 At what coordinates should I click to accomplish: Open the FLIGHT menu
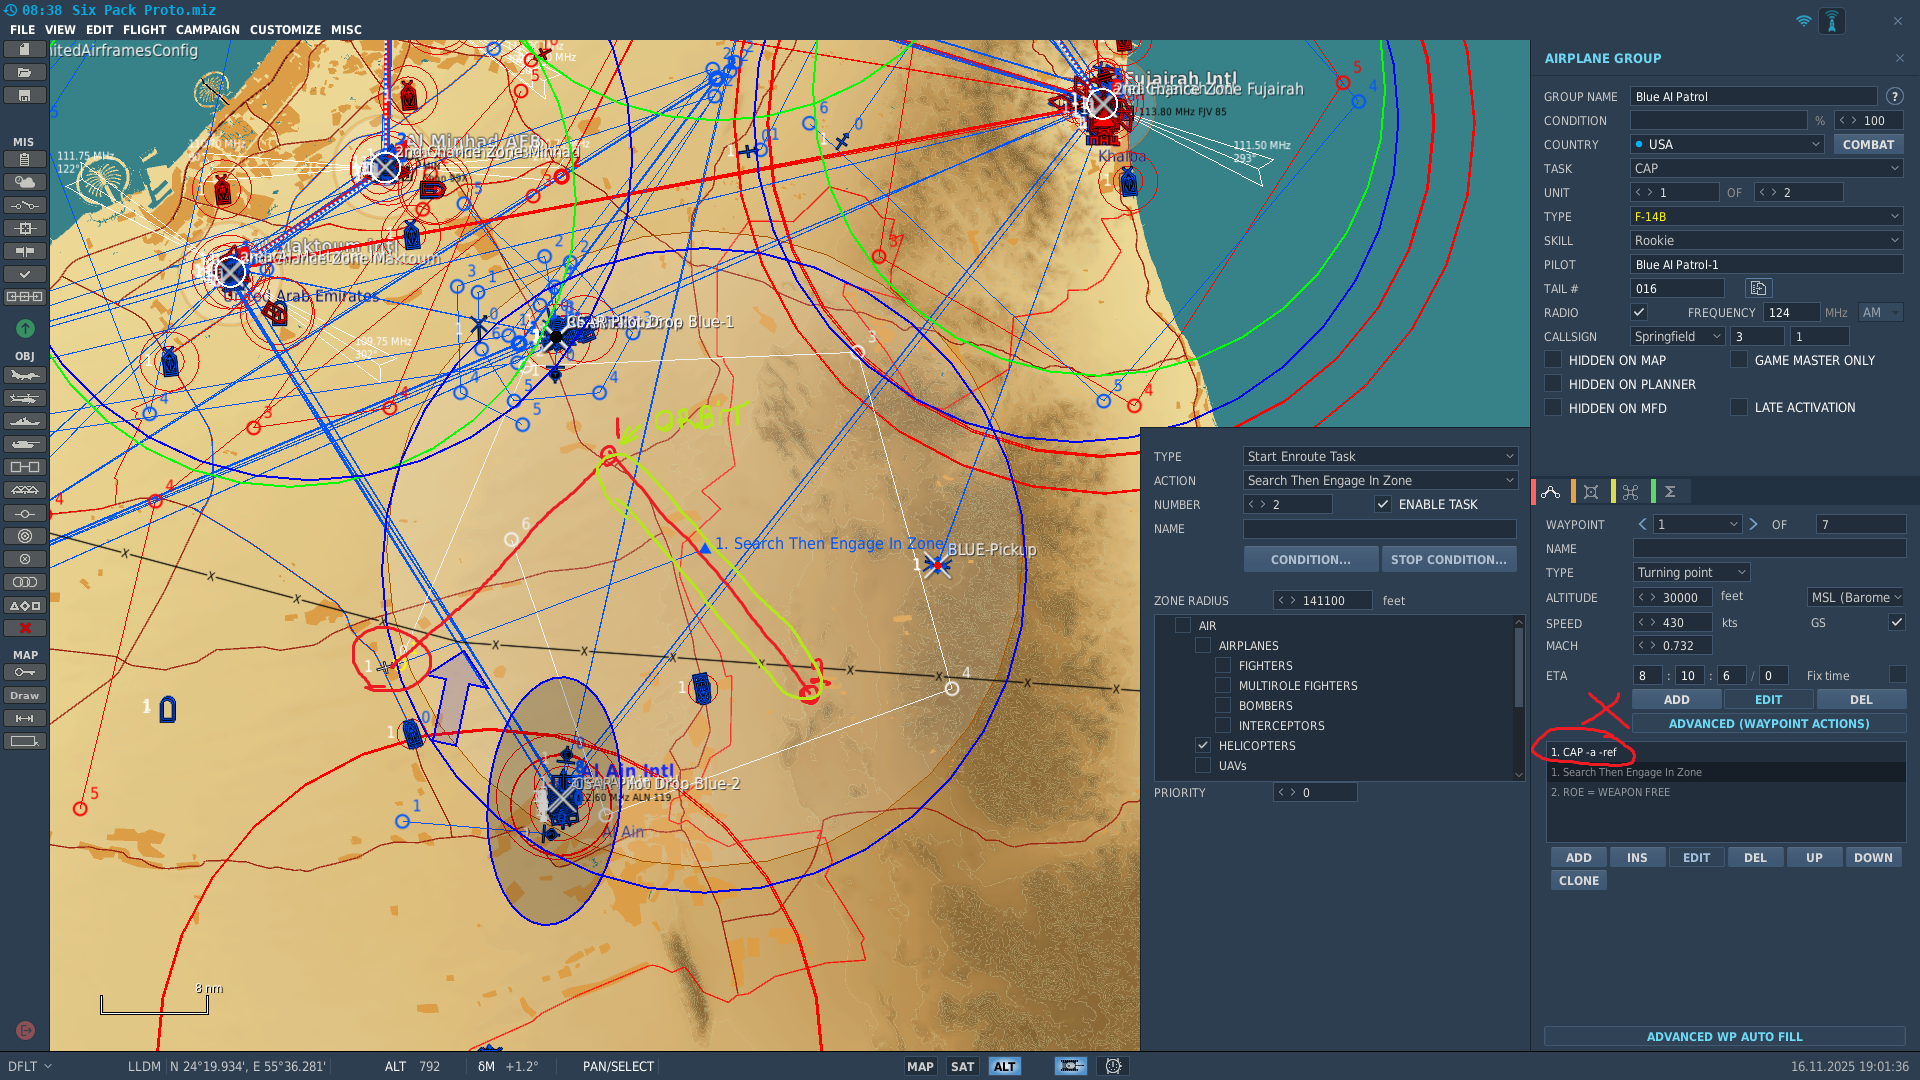(145, 29)
